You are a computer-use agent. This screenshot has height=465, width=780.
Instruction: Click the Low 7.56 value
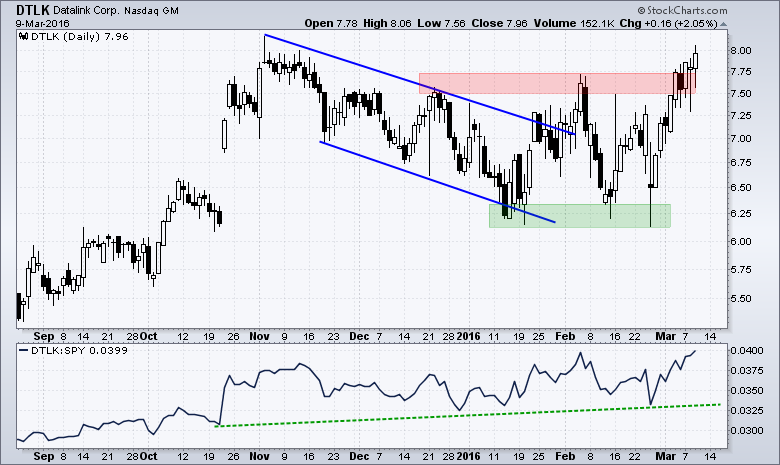tap(441, 23)
